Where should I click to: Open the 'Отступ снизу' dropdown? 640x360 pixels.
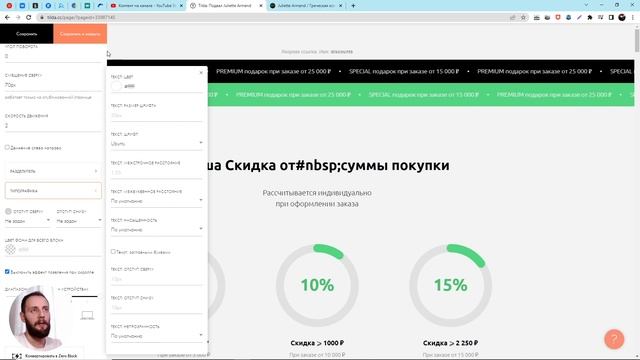tap(79, 221)
